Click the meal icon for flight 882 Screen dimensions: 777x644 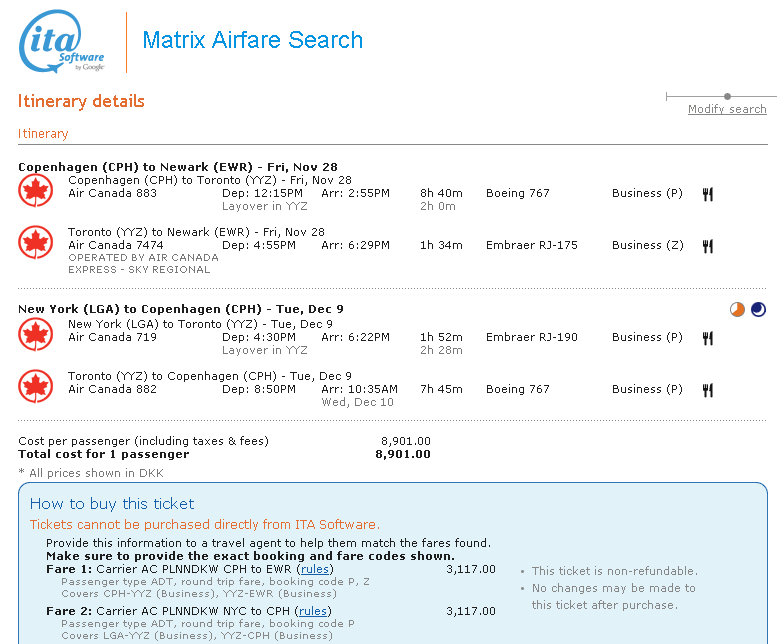click(x=708, y=390)
